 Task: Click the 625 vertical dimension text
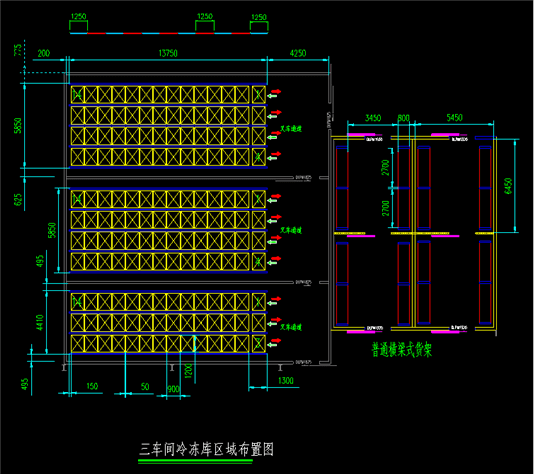pos(18,200)
